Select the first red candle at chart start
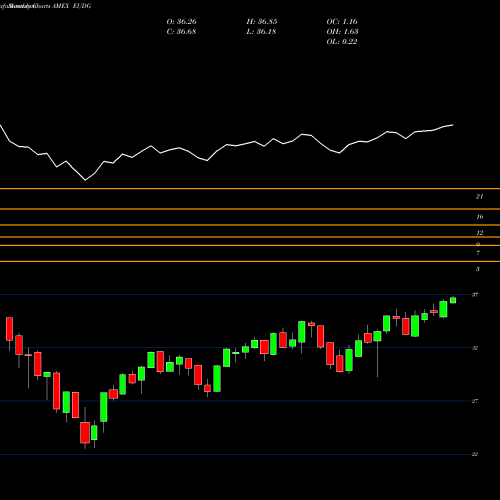The image size is (500, 500). coord(9,329)
